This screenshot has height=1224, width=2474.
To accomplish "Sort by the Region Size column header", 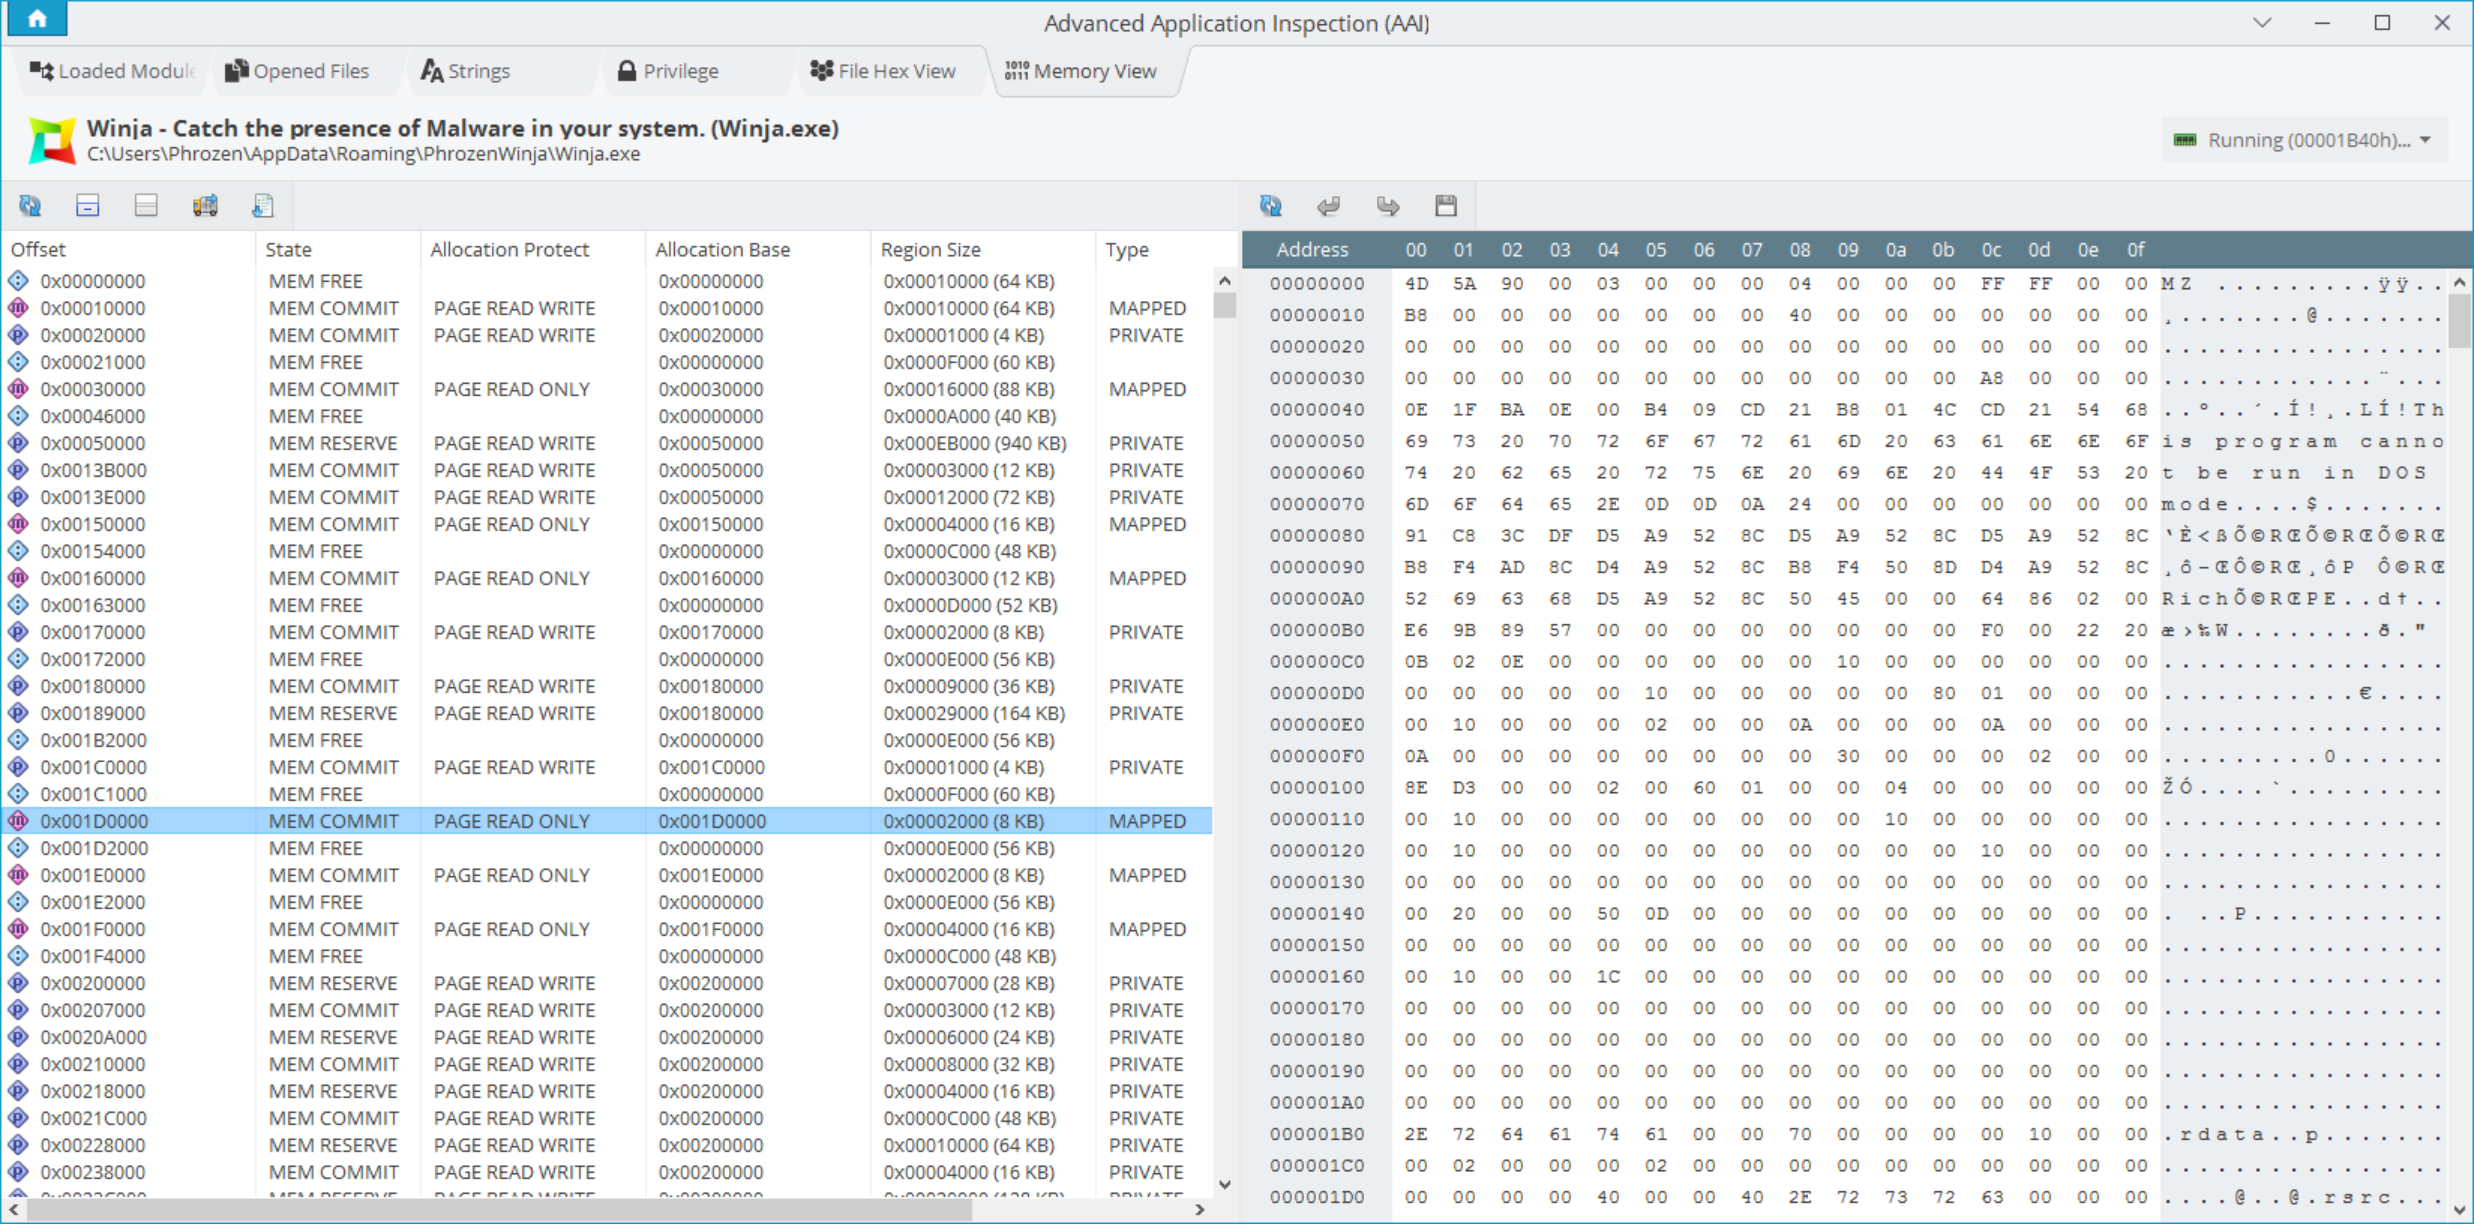I will pyautogui.click(x=930, y=249).
